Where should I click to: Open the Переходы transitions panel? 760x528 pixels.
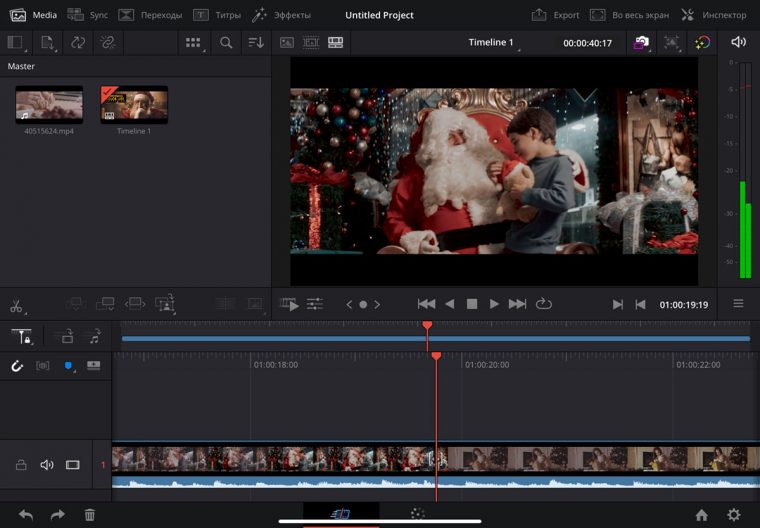click(150, 15)
